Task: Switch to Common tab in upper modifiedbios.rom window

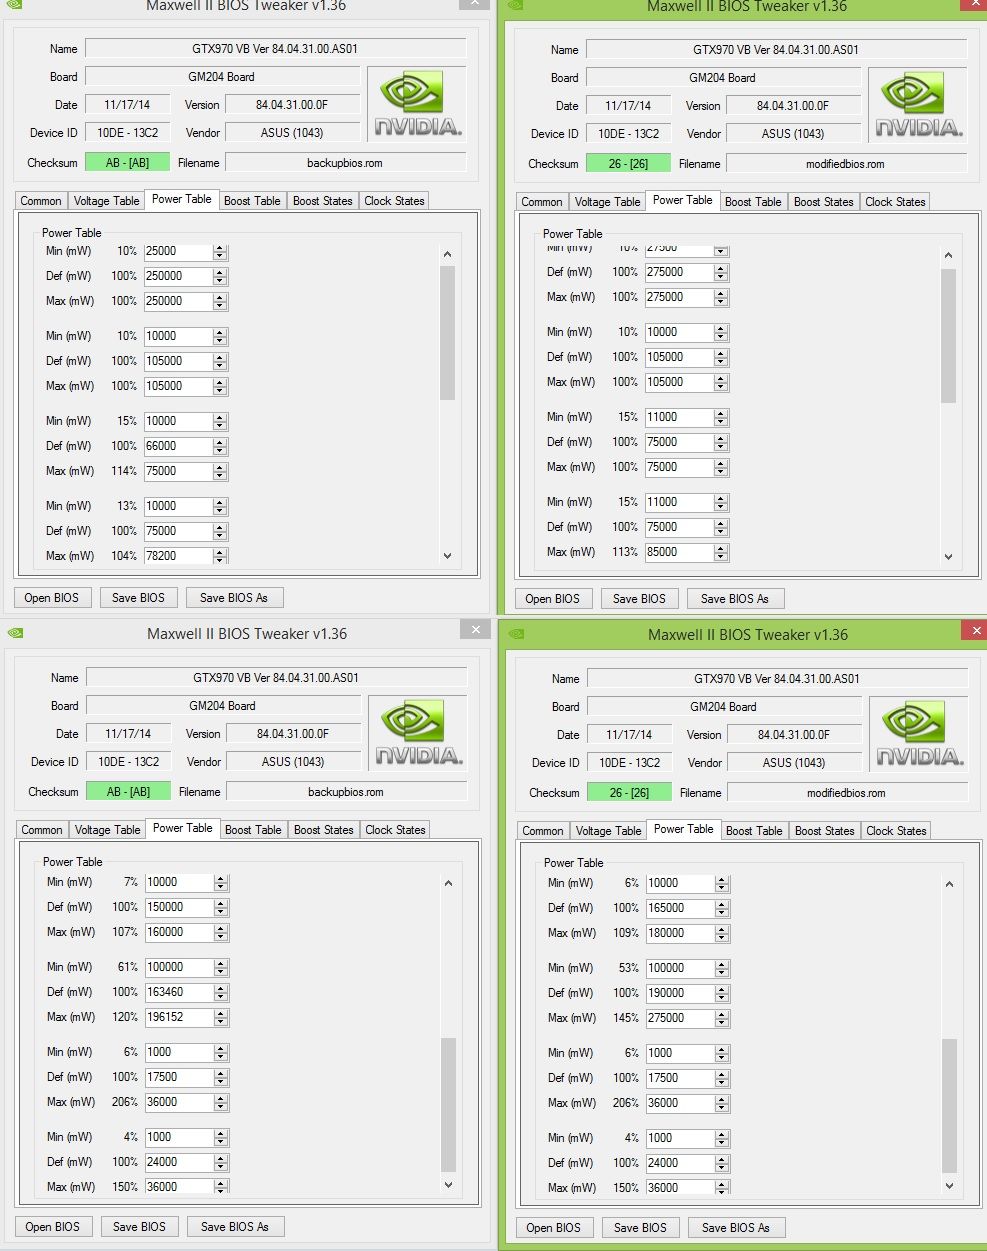Action: click(542, 201)
